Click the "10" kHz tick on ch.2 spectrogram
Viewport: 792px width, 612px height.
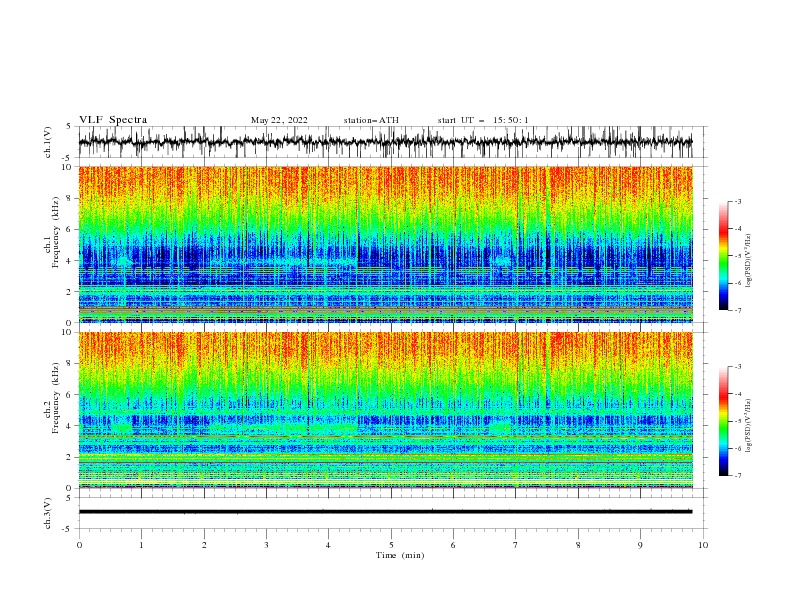pyautogui.click(x=67, y=332)
